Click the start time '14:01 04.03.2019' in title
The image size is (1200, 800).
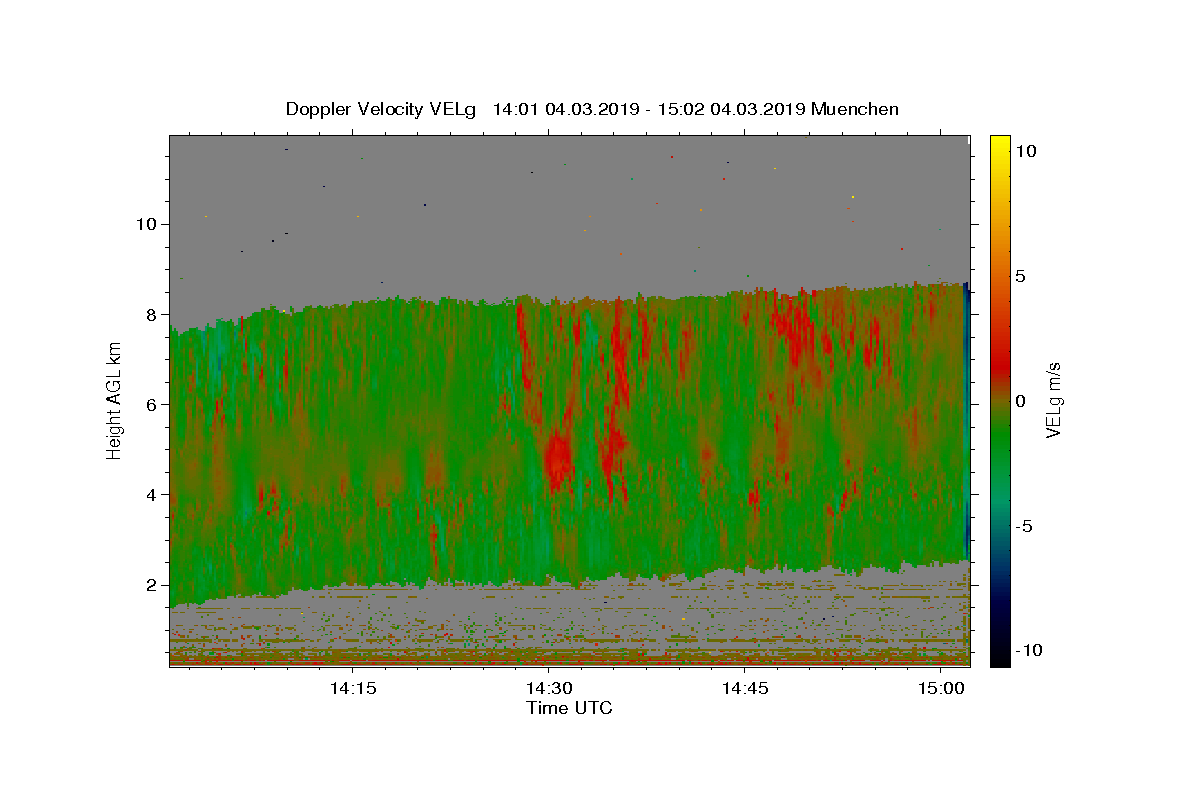coord(566,109)
